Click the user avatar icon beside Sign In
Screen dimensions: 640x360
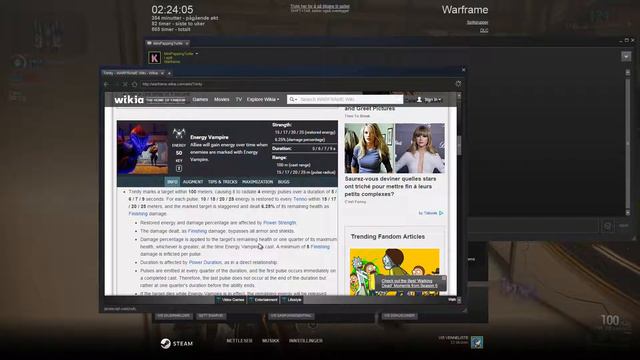(419, 99)
